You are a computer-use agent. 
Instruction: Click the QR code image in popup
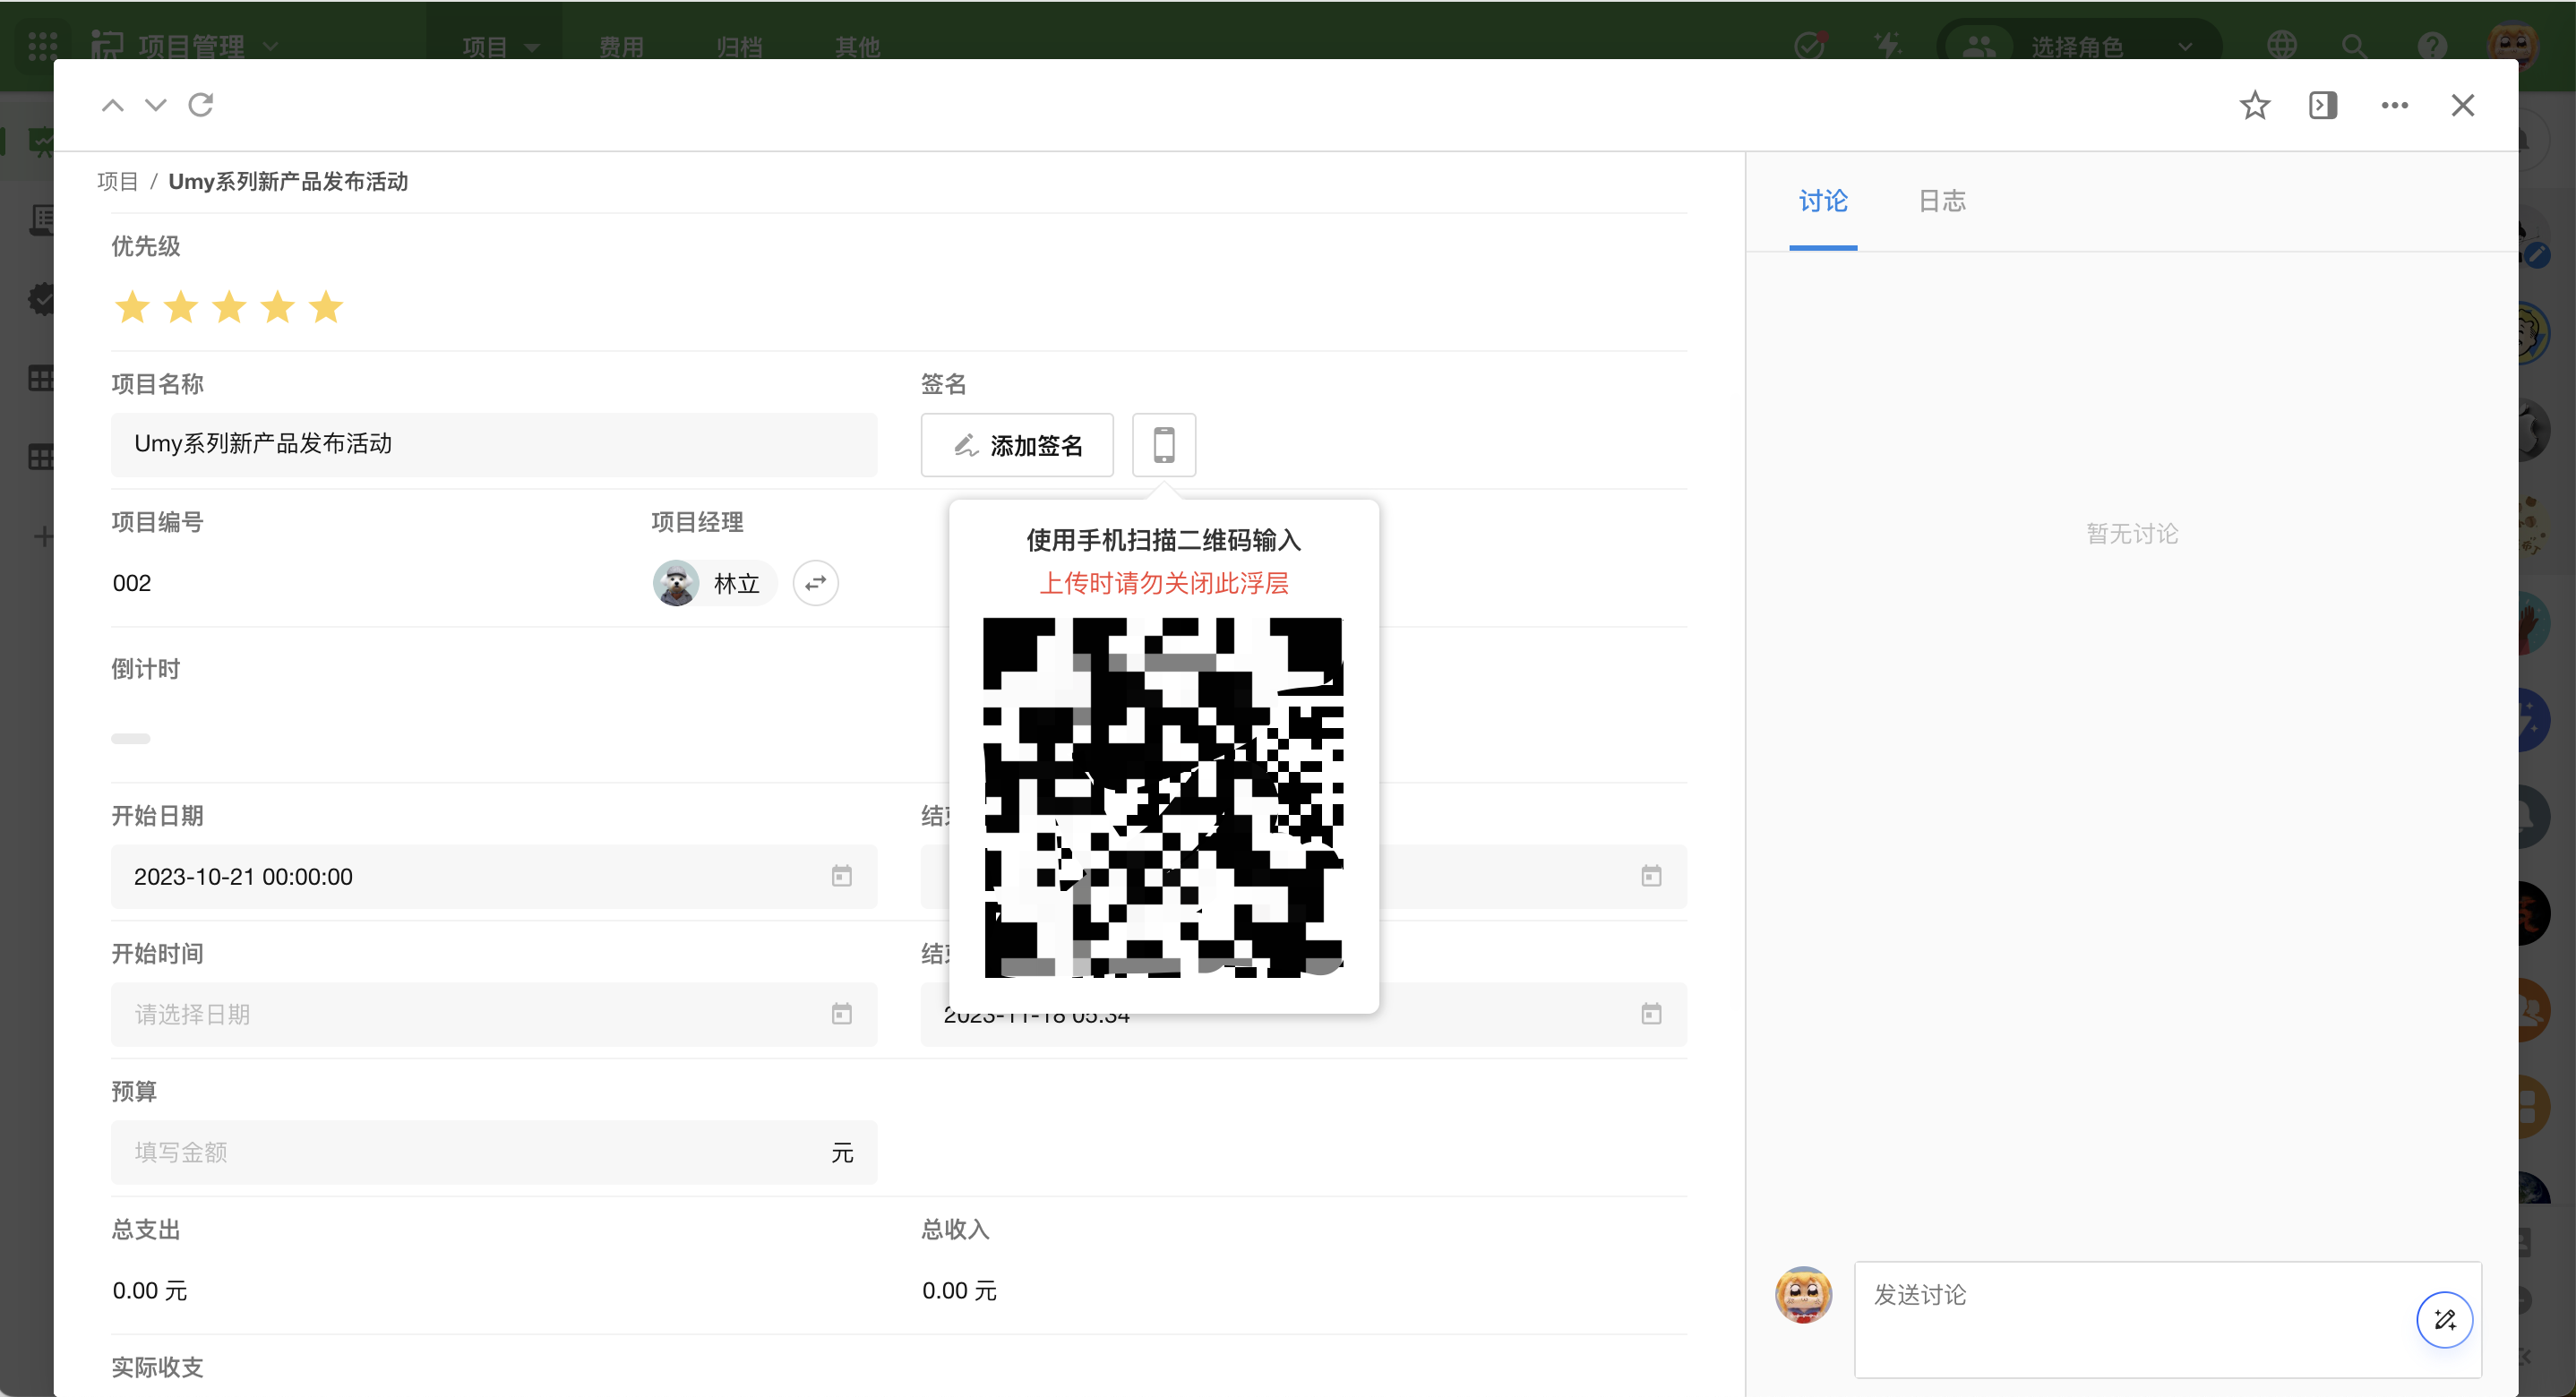pos(1164,798)
